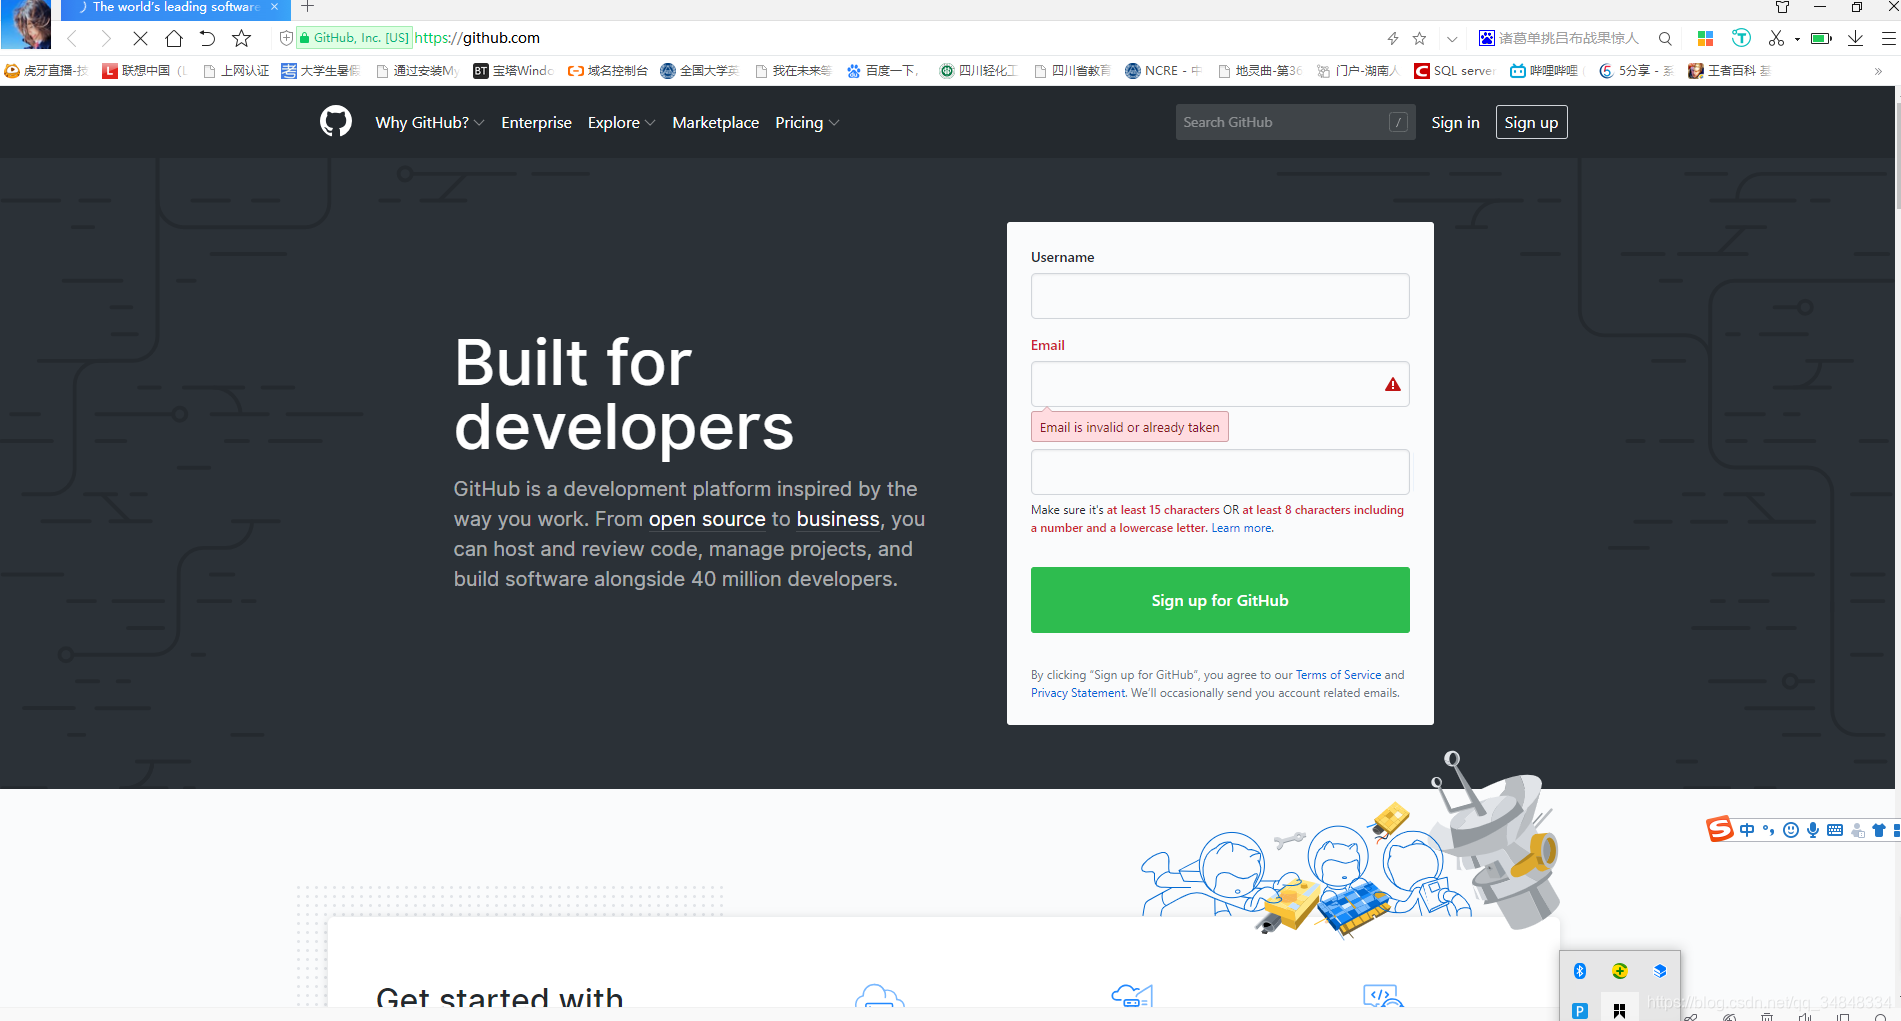Screen dimensions: 1901x1021
Task: Click the favorites star icon at the address bar's right end
Action: click(x=1420, y=38)
